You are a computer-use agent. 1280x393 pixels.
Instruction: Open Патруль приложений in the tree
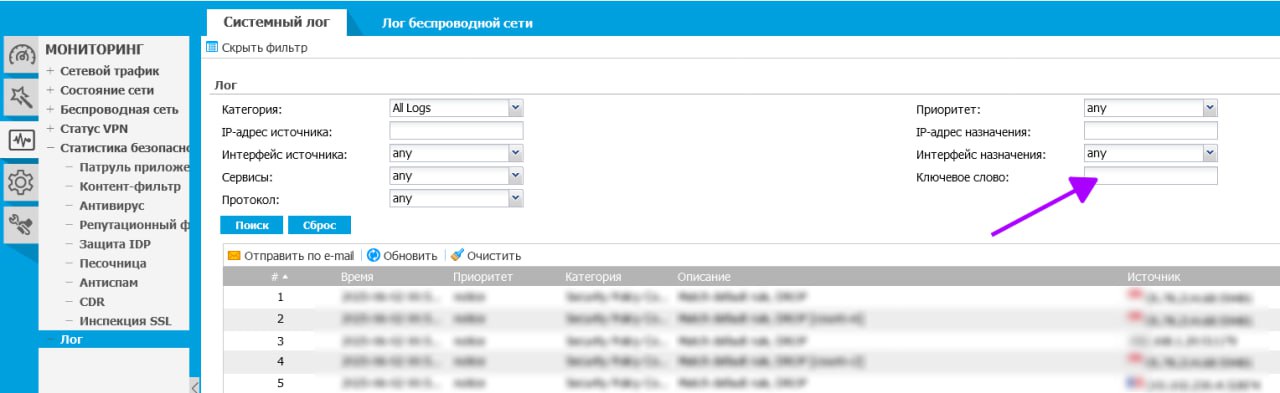(x=134, y=167)
